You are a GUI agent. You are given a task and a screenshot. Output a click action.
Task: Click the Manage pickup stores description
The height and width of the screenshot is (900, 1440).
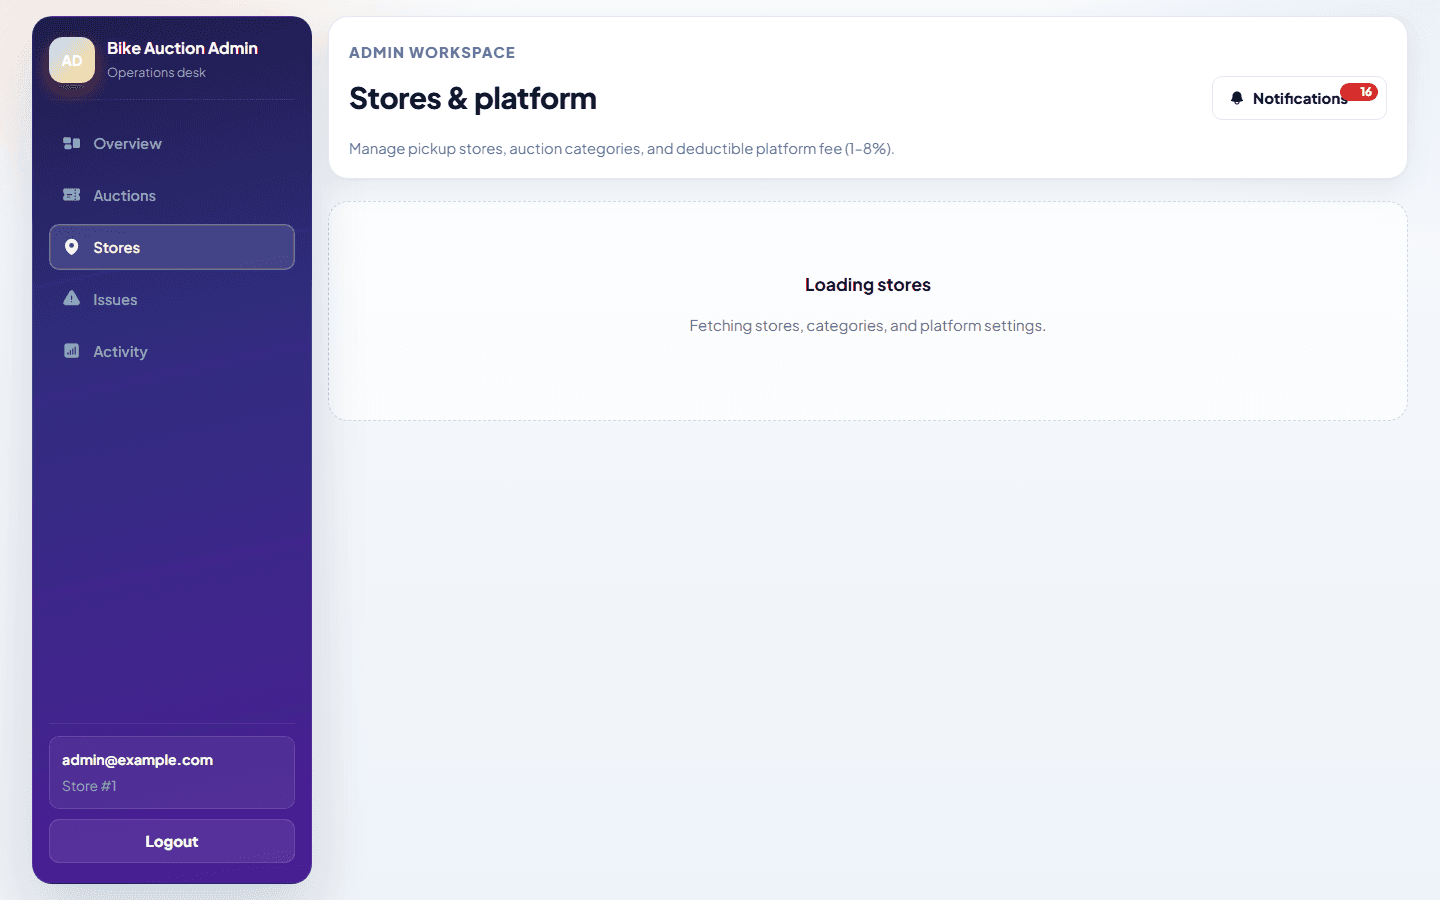(622, 148)
